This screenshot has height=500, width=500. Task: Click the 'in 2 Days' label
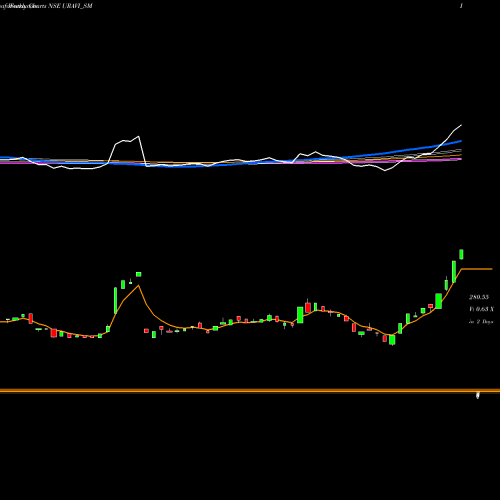pyautogui.click(x=481, y=322)
